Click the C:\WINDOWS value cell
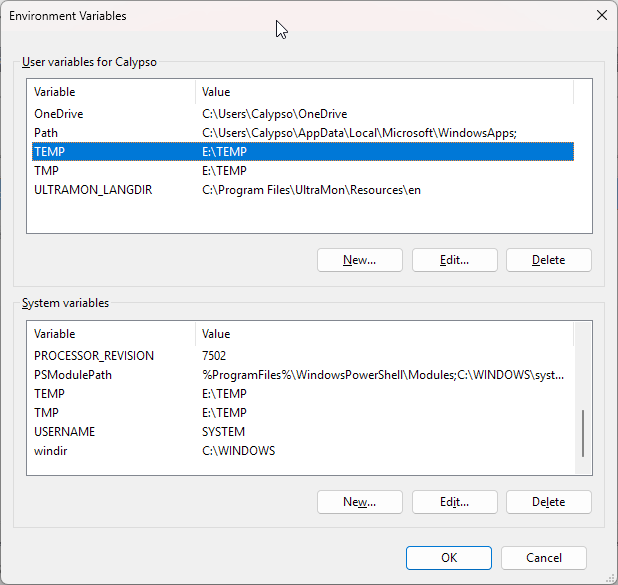 pyautogui.click(x=238, y=451)
